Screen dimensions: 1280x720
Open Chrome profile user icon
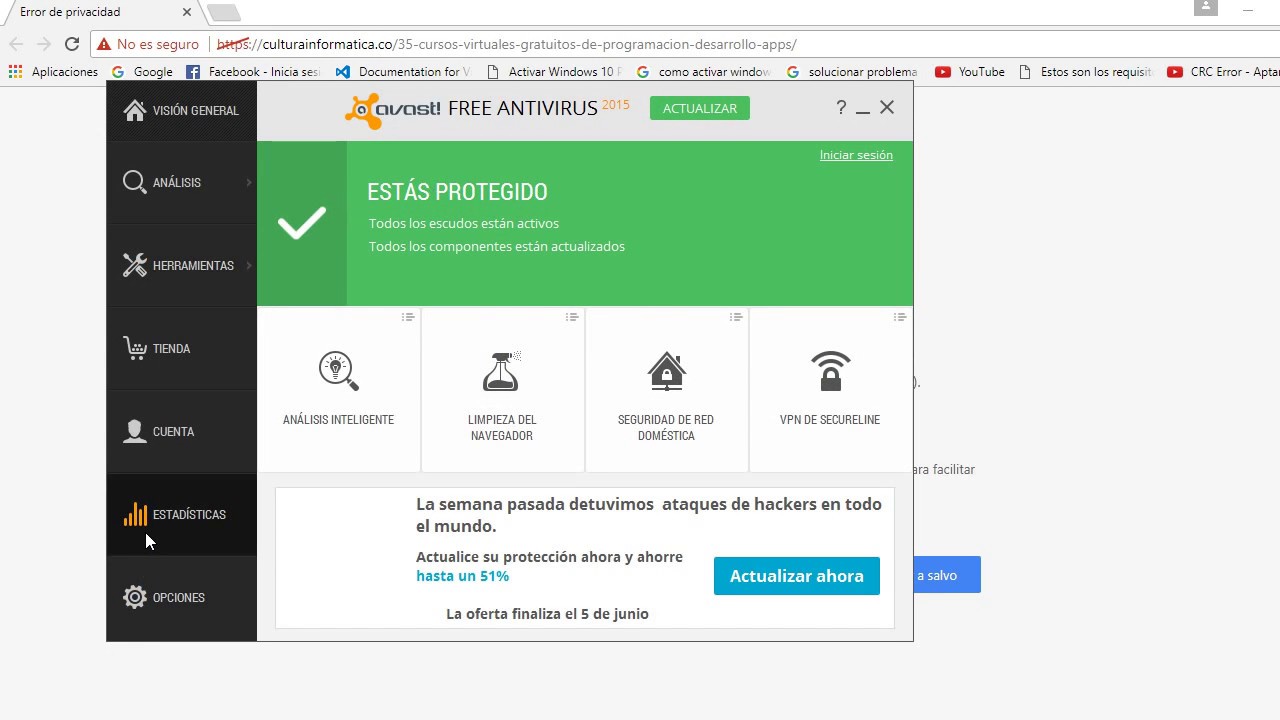pyautogui.click(x=1206, y=7)
